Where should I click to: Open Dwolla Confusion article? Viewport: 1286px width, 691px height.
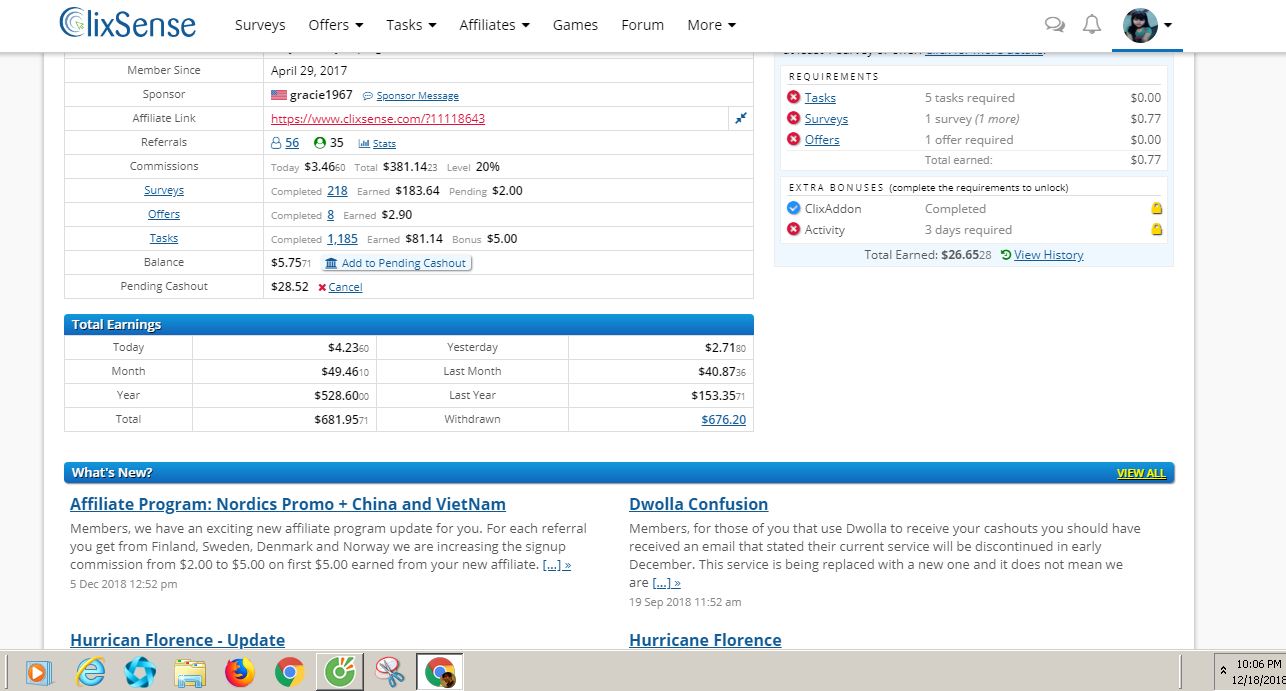699,504
